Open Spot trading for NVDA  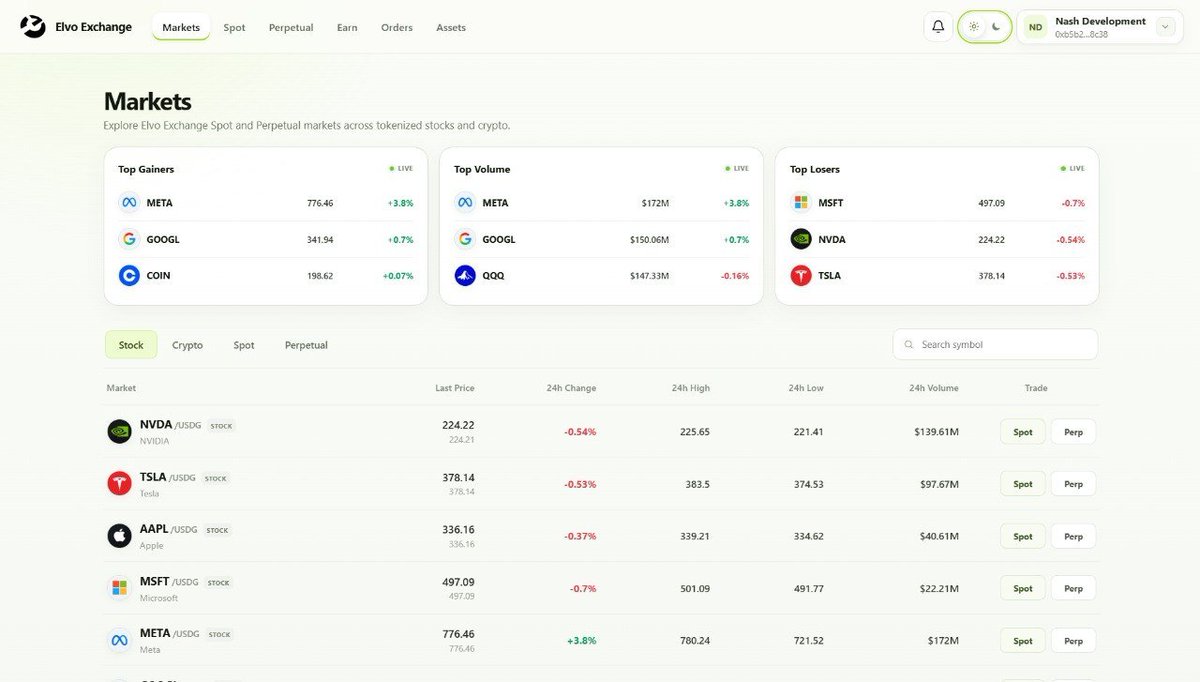(1023, 431)
